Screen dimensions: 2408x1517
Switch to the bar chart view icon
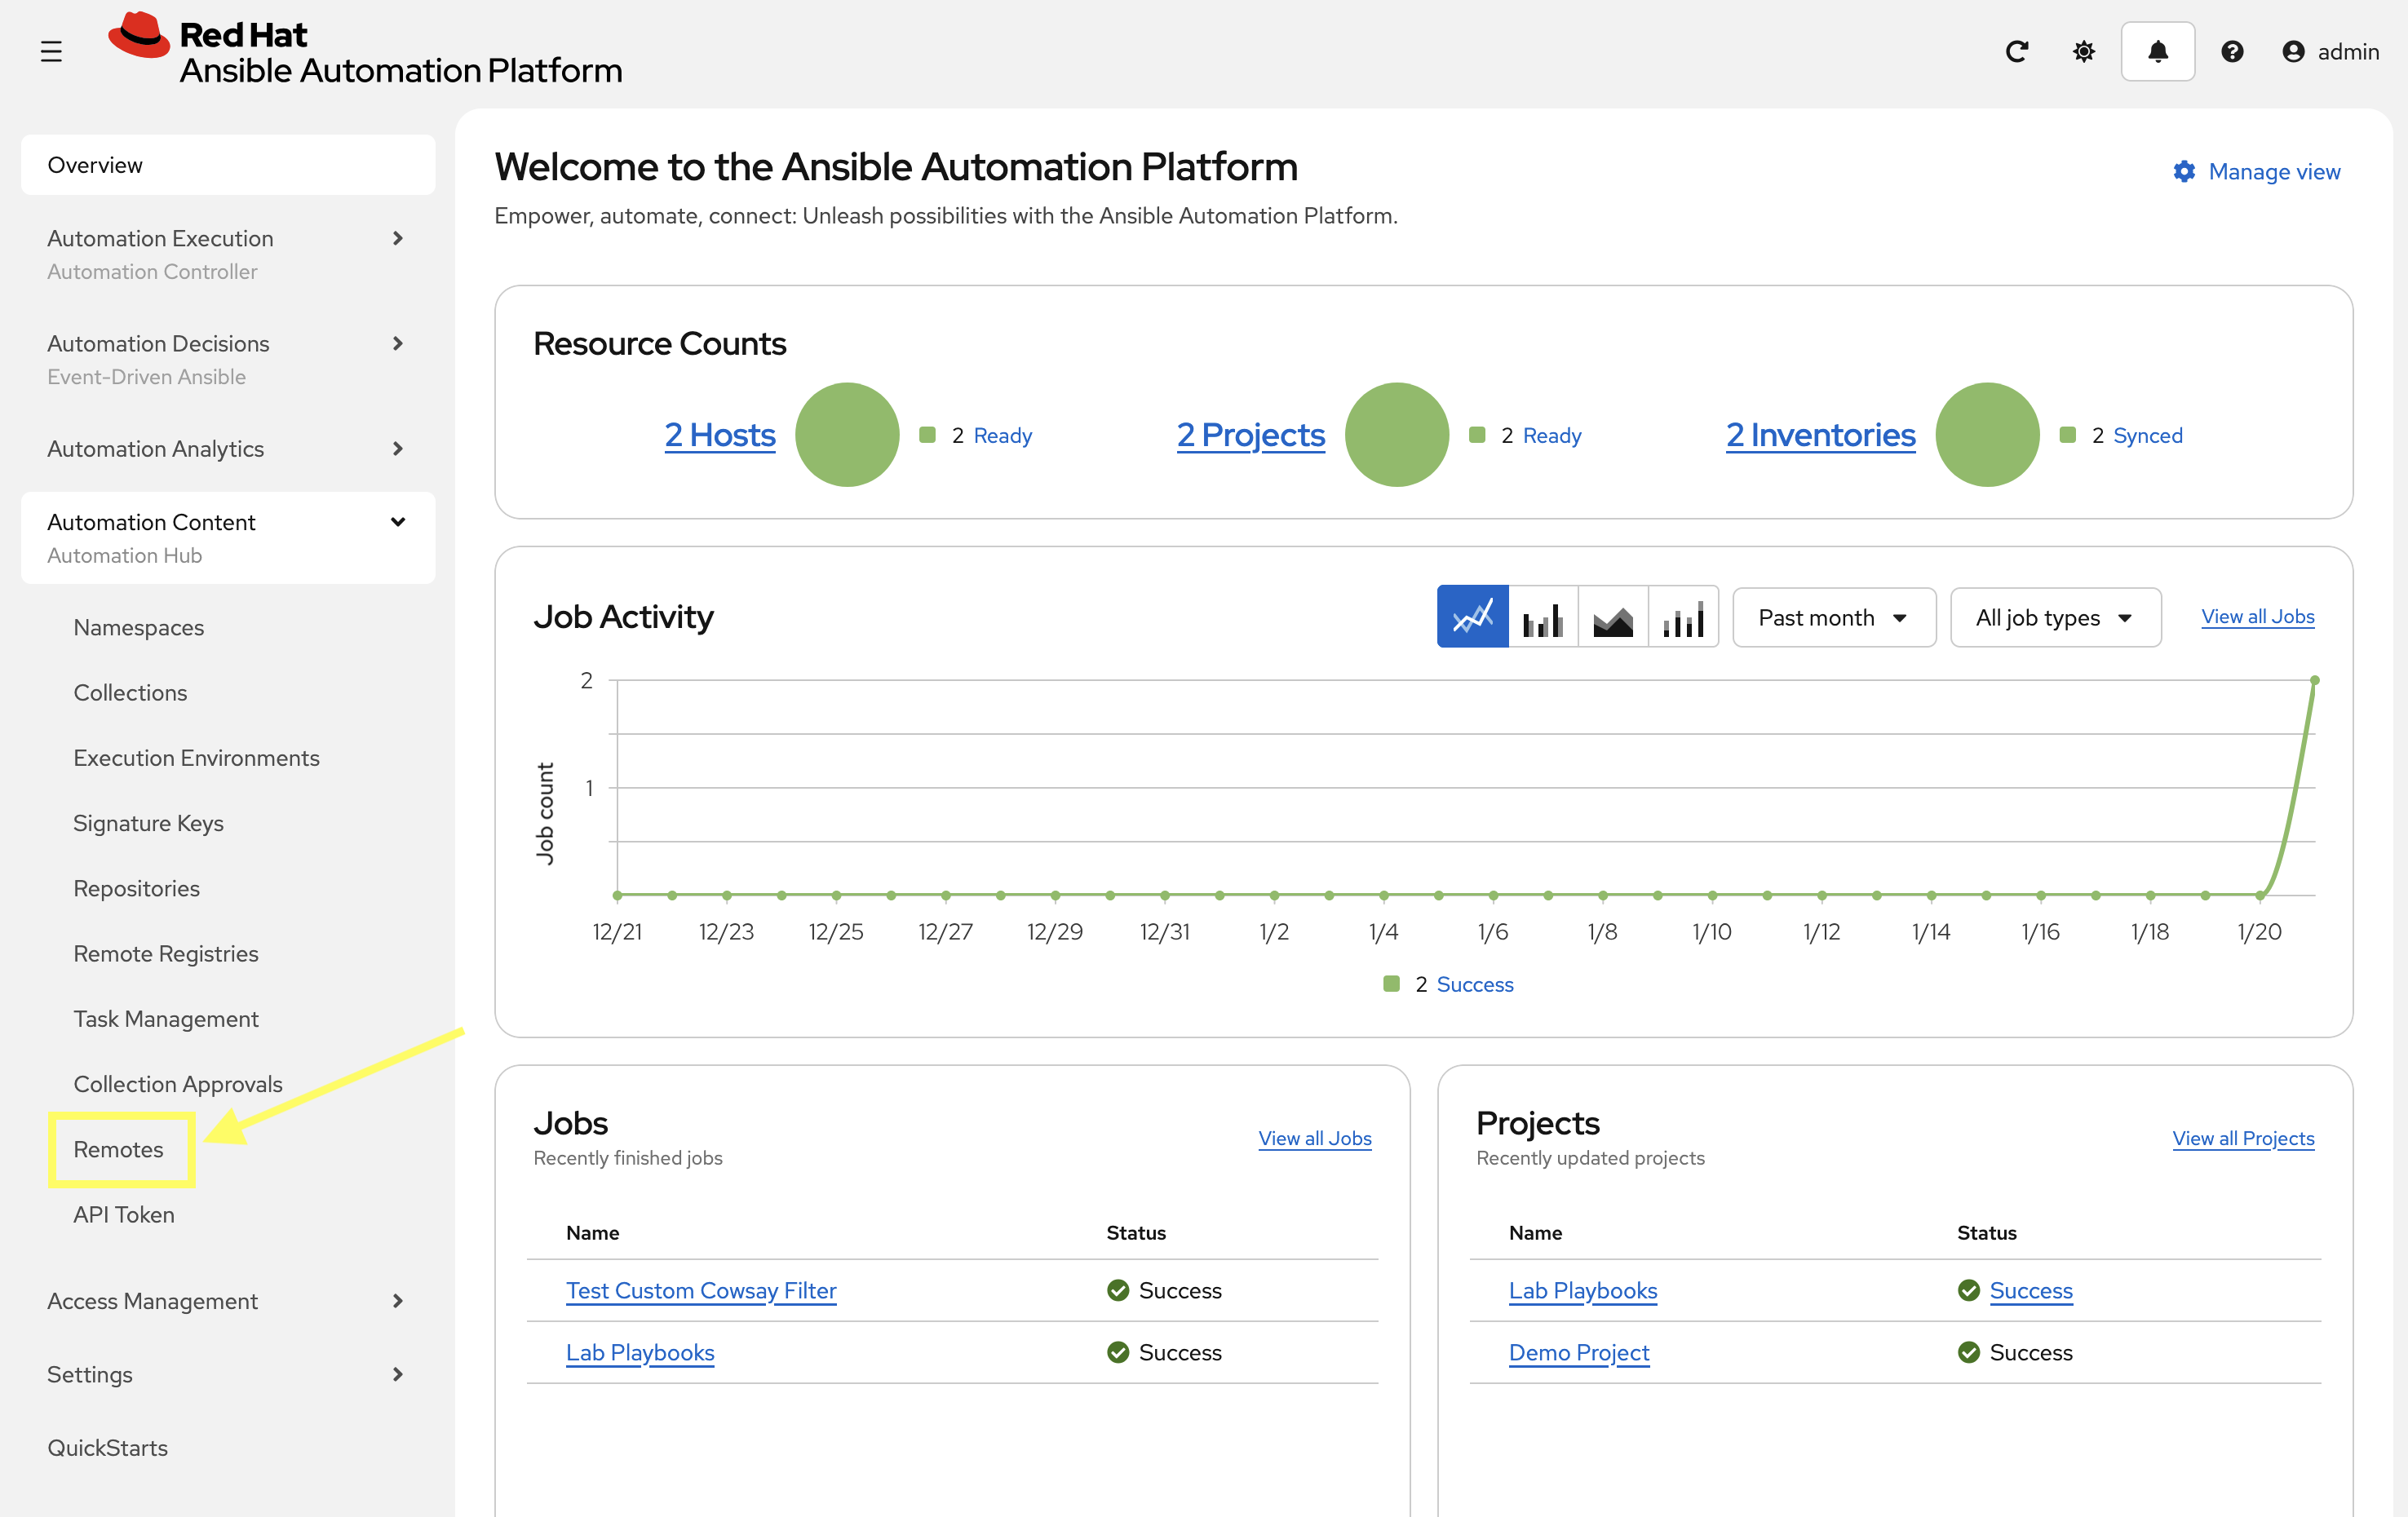[1542, 617]
